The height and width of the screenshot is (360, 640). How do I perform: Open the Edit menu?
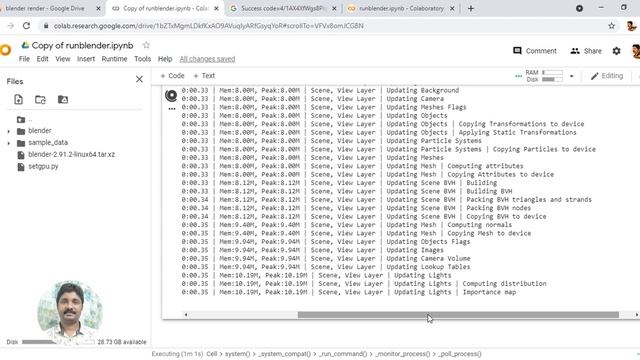click(42, 59)
